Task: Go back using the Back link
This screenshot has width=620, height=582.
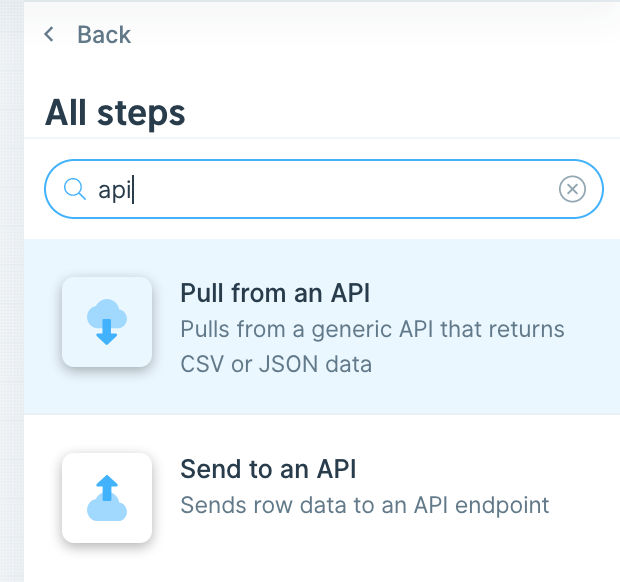Action: pos(88,35)
